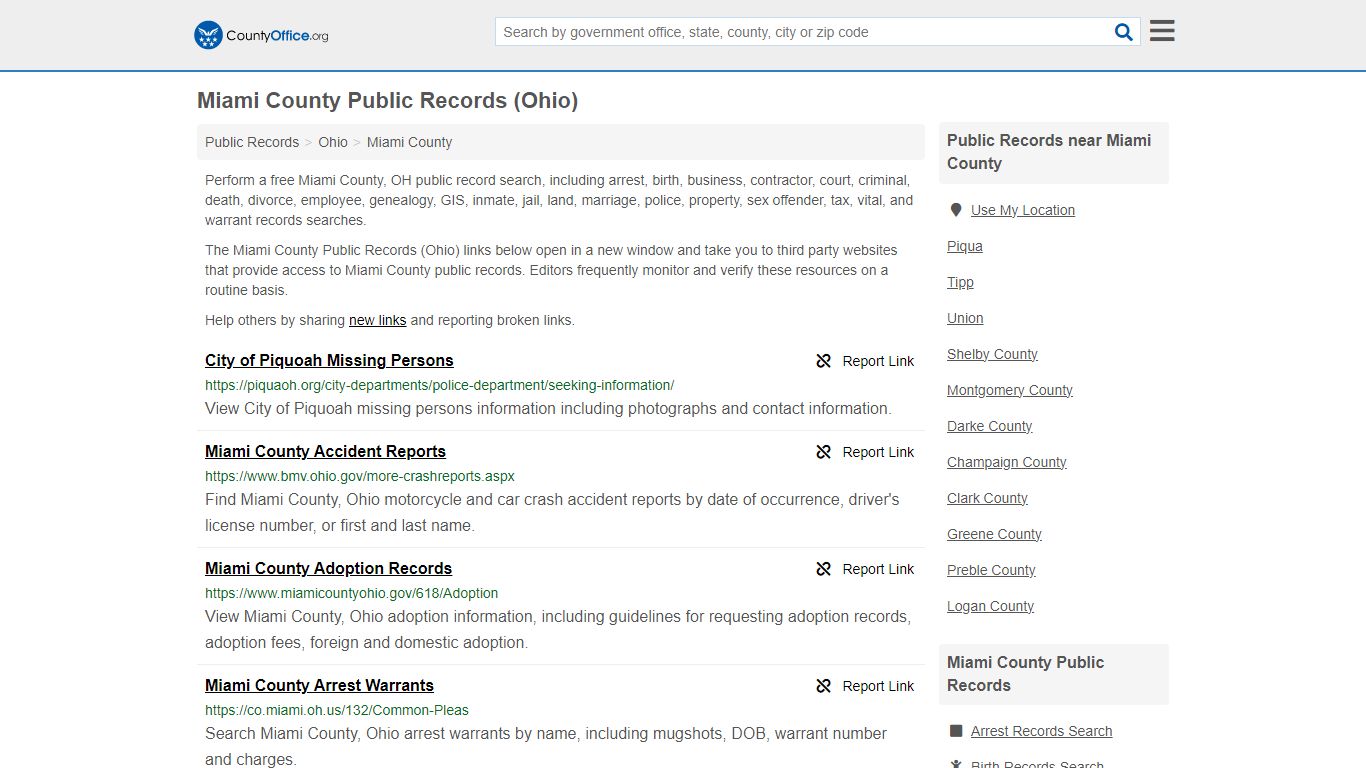Screen dimensions: 1366x768
Task: Follow the 'new links' link
Action: pyautogui.click(x=377, y=320)
